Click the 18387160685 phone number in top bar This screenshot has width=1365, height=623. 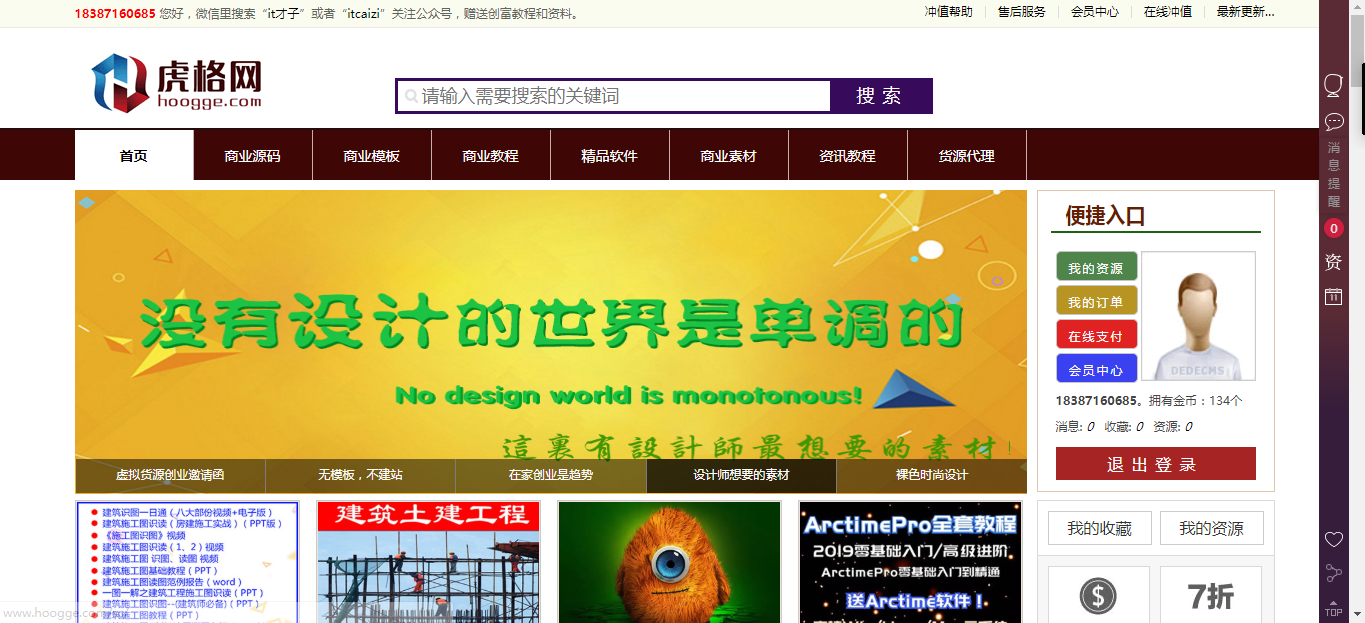pyautogui.click(x=115, y=14)
